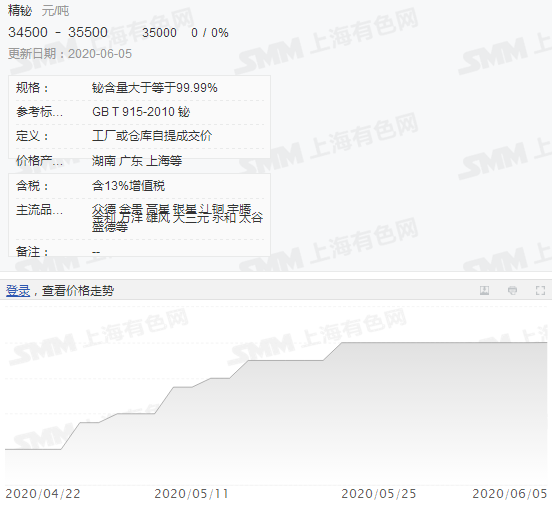
Task: Click the price range 34500 - 35500
Action: click(x=58, y=32)
